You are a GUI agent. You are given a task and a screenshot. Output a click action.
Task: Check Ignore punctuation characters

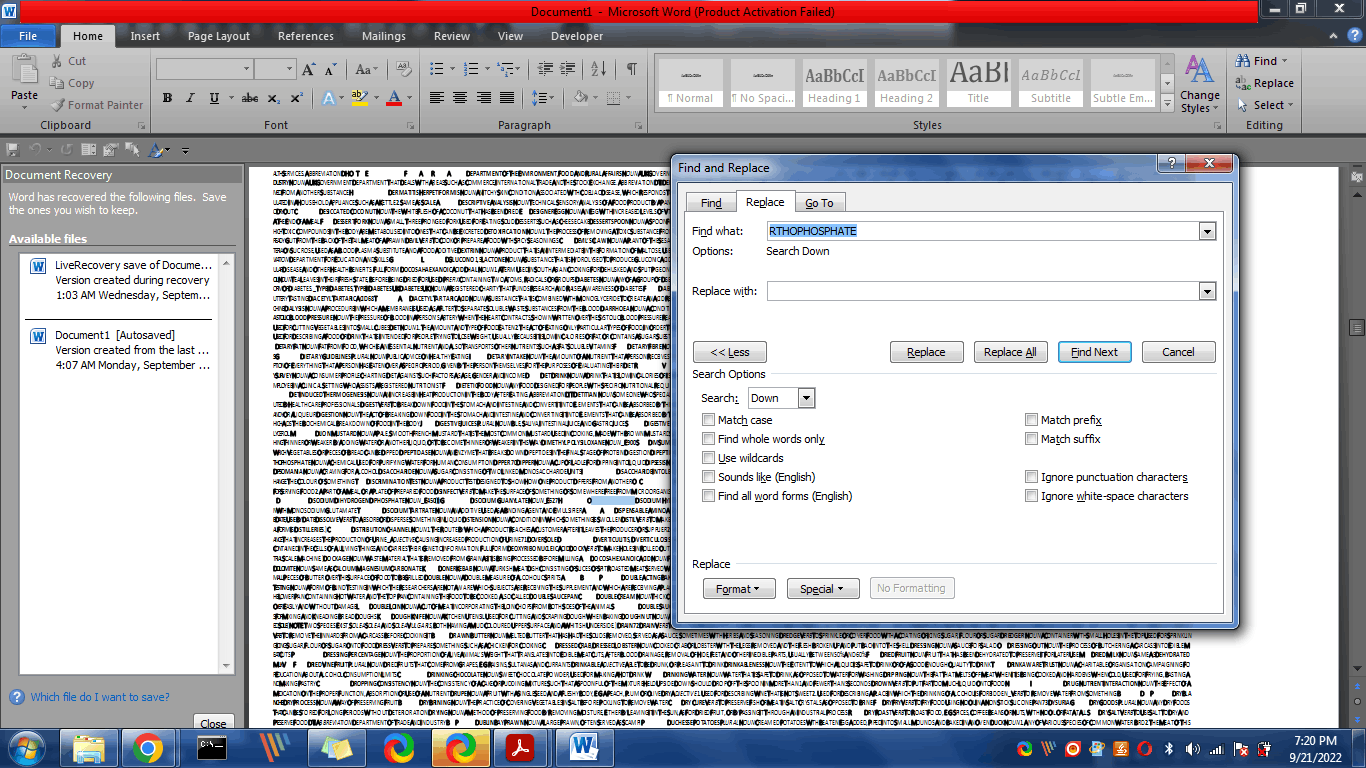pos(1031,477)
